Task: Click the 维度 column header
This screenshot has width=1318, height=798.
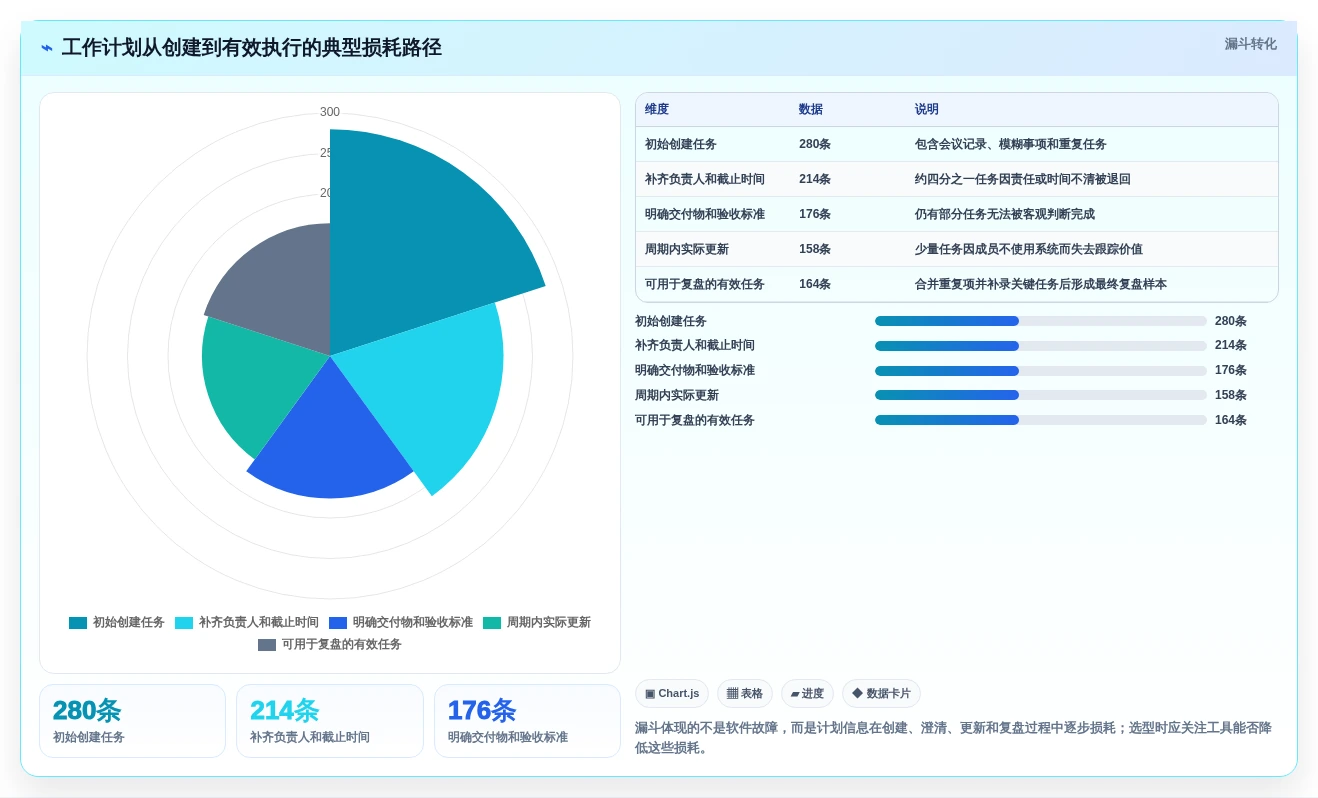Action: tap(657, 110)
